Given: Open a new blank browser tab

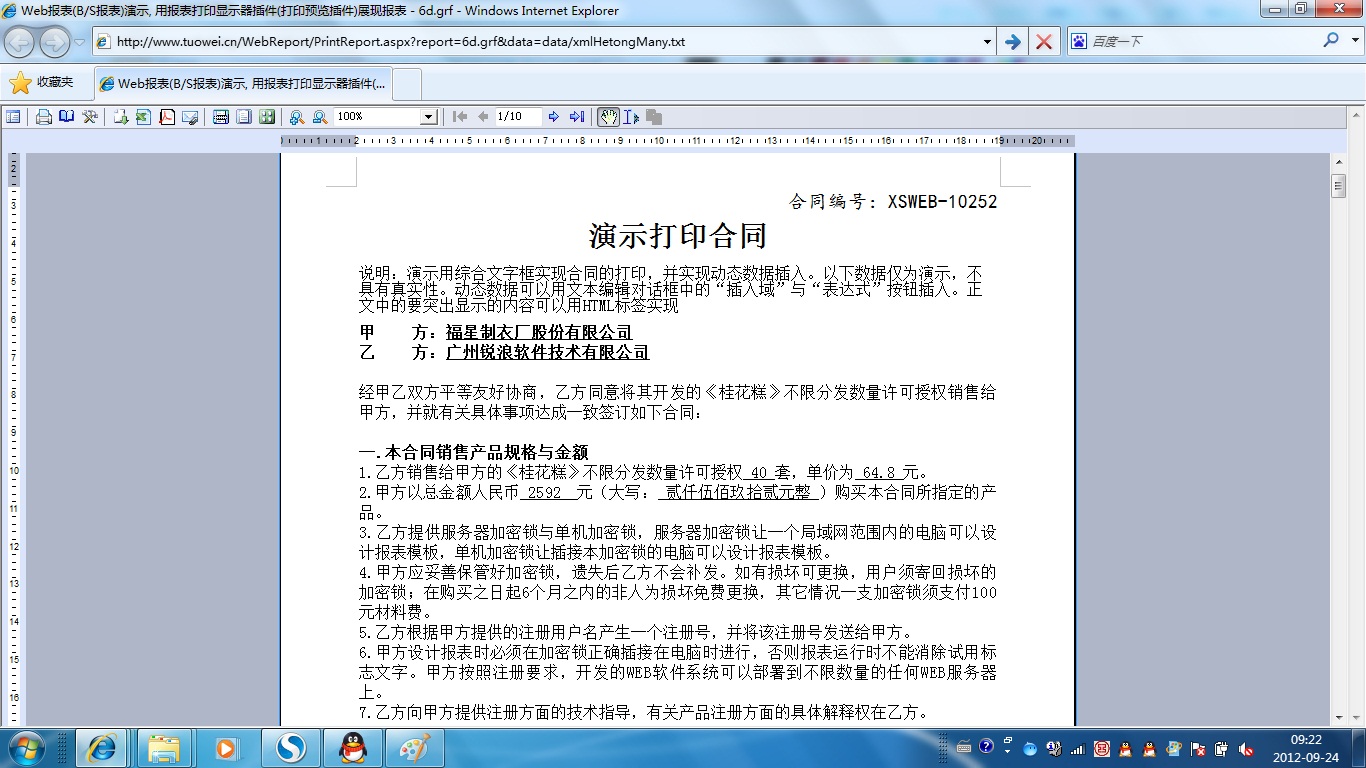Looking at the screenshot, I should pyautogui.click(x=407, y=84).
